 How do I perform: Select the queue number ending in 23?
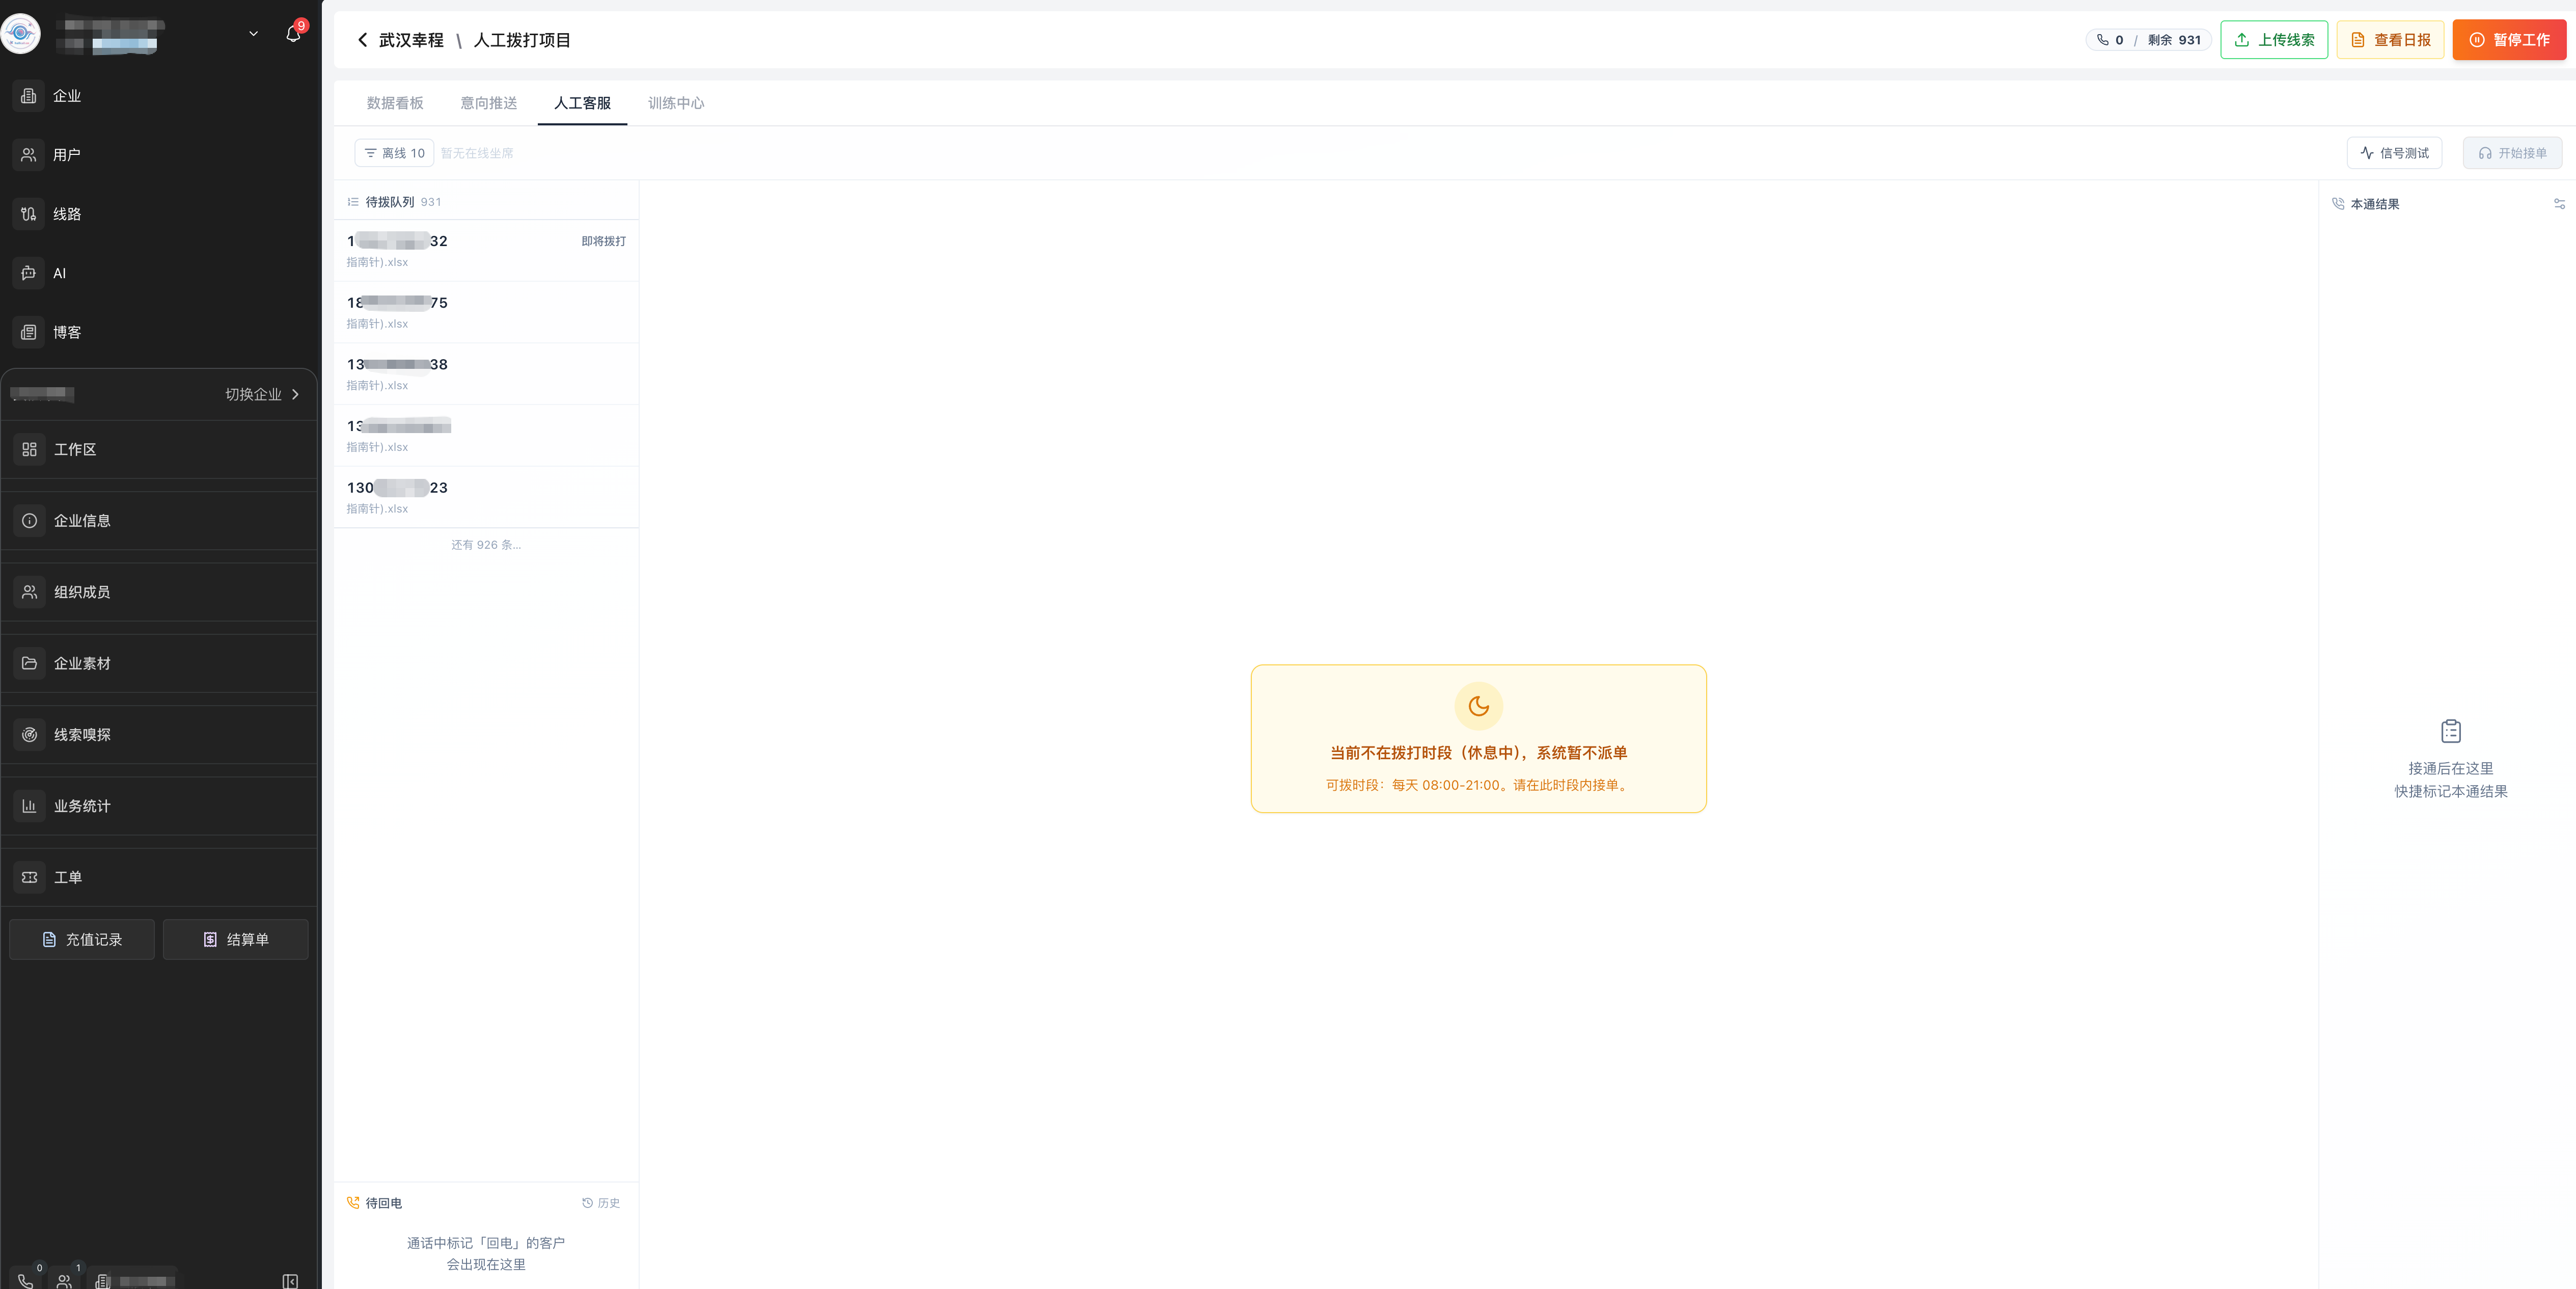(x=486, y=497)
